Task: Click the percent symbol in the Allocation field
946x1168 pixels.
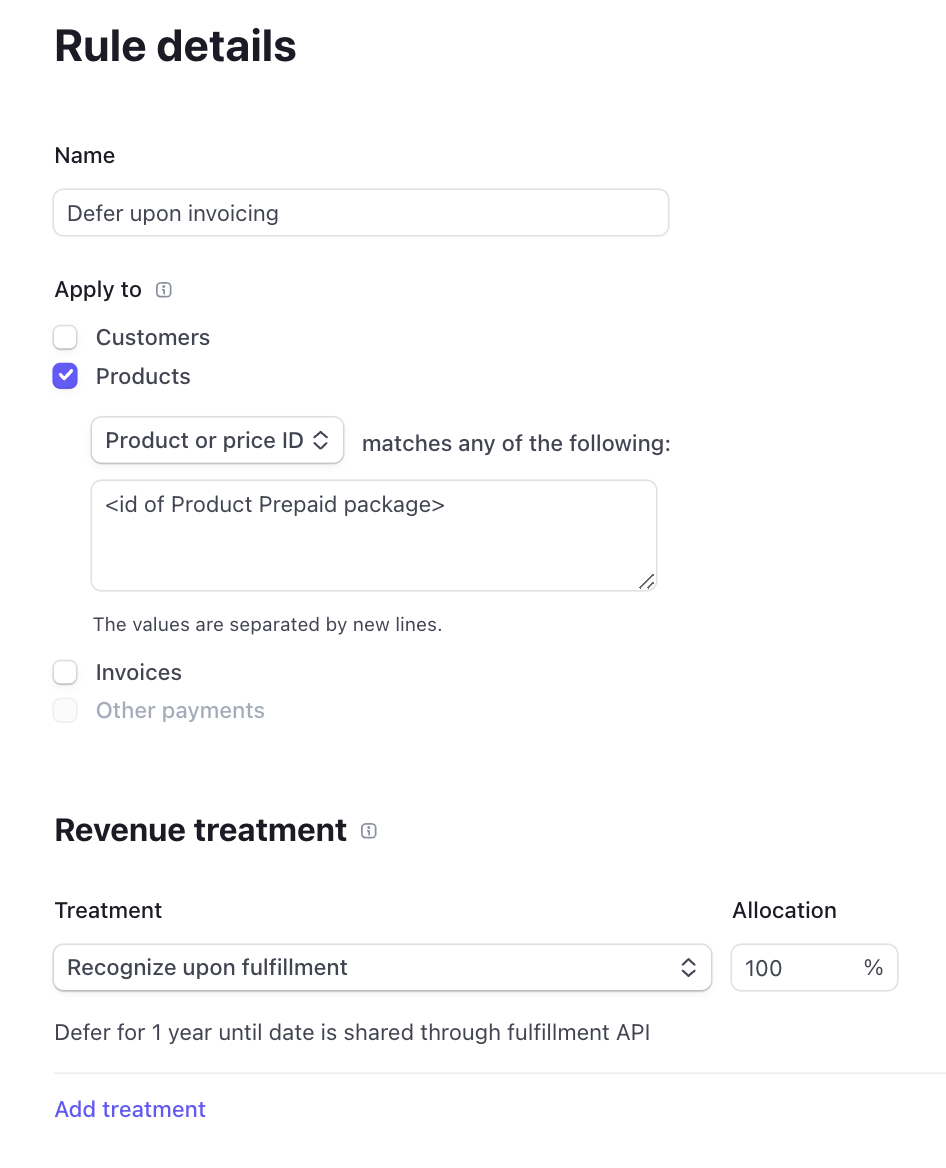Action: pyautogui.click(x=873, y=967)
